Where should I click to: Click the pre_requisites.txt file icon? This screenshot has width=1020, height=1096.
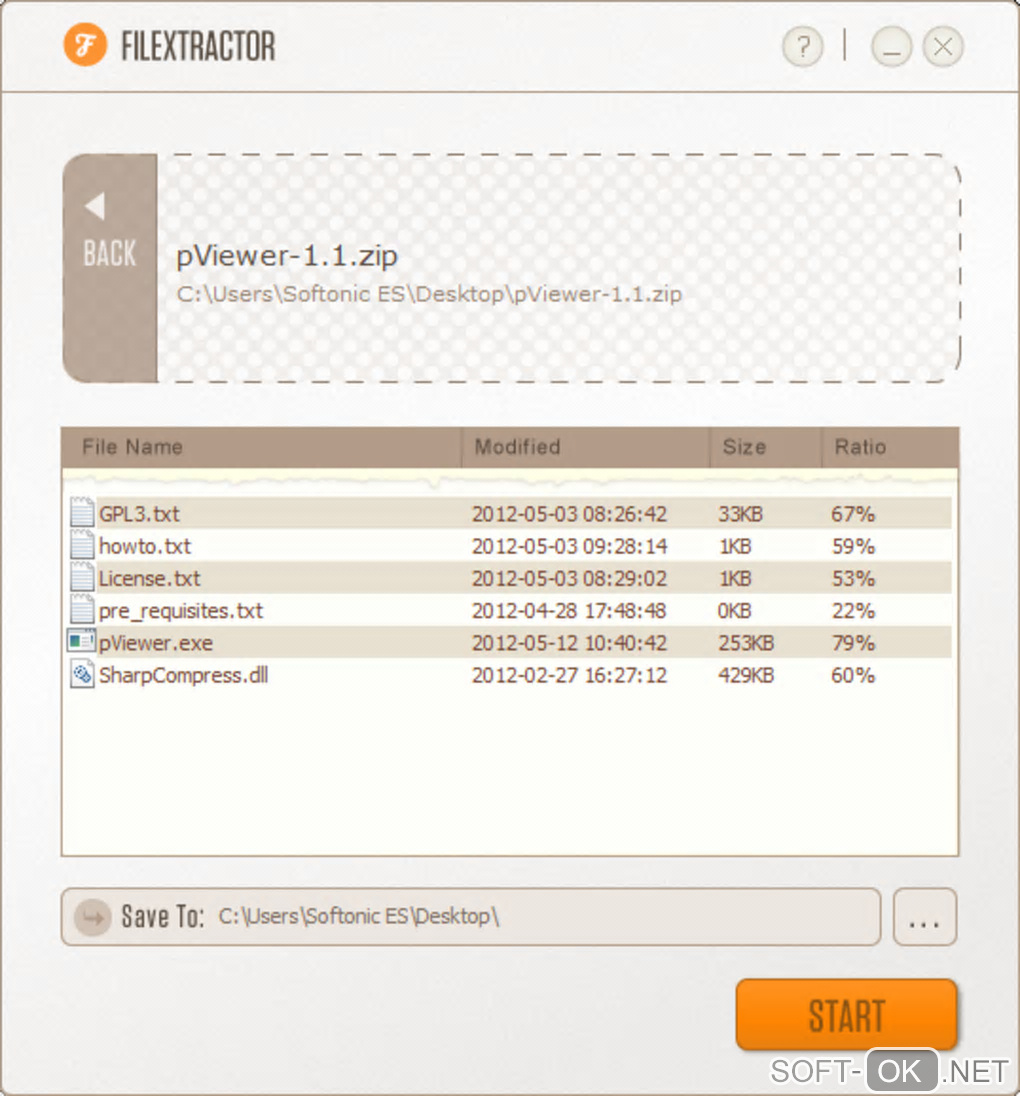(x=82, y=610)
